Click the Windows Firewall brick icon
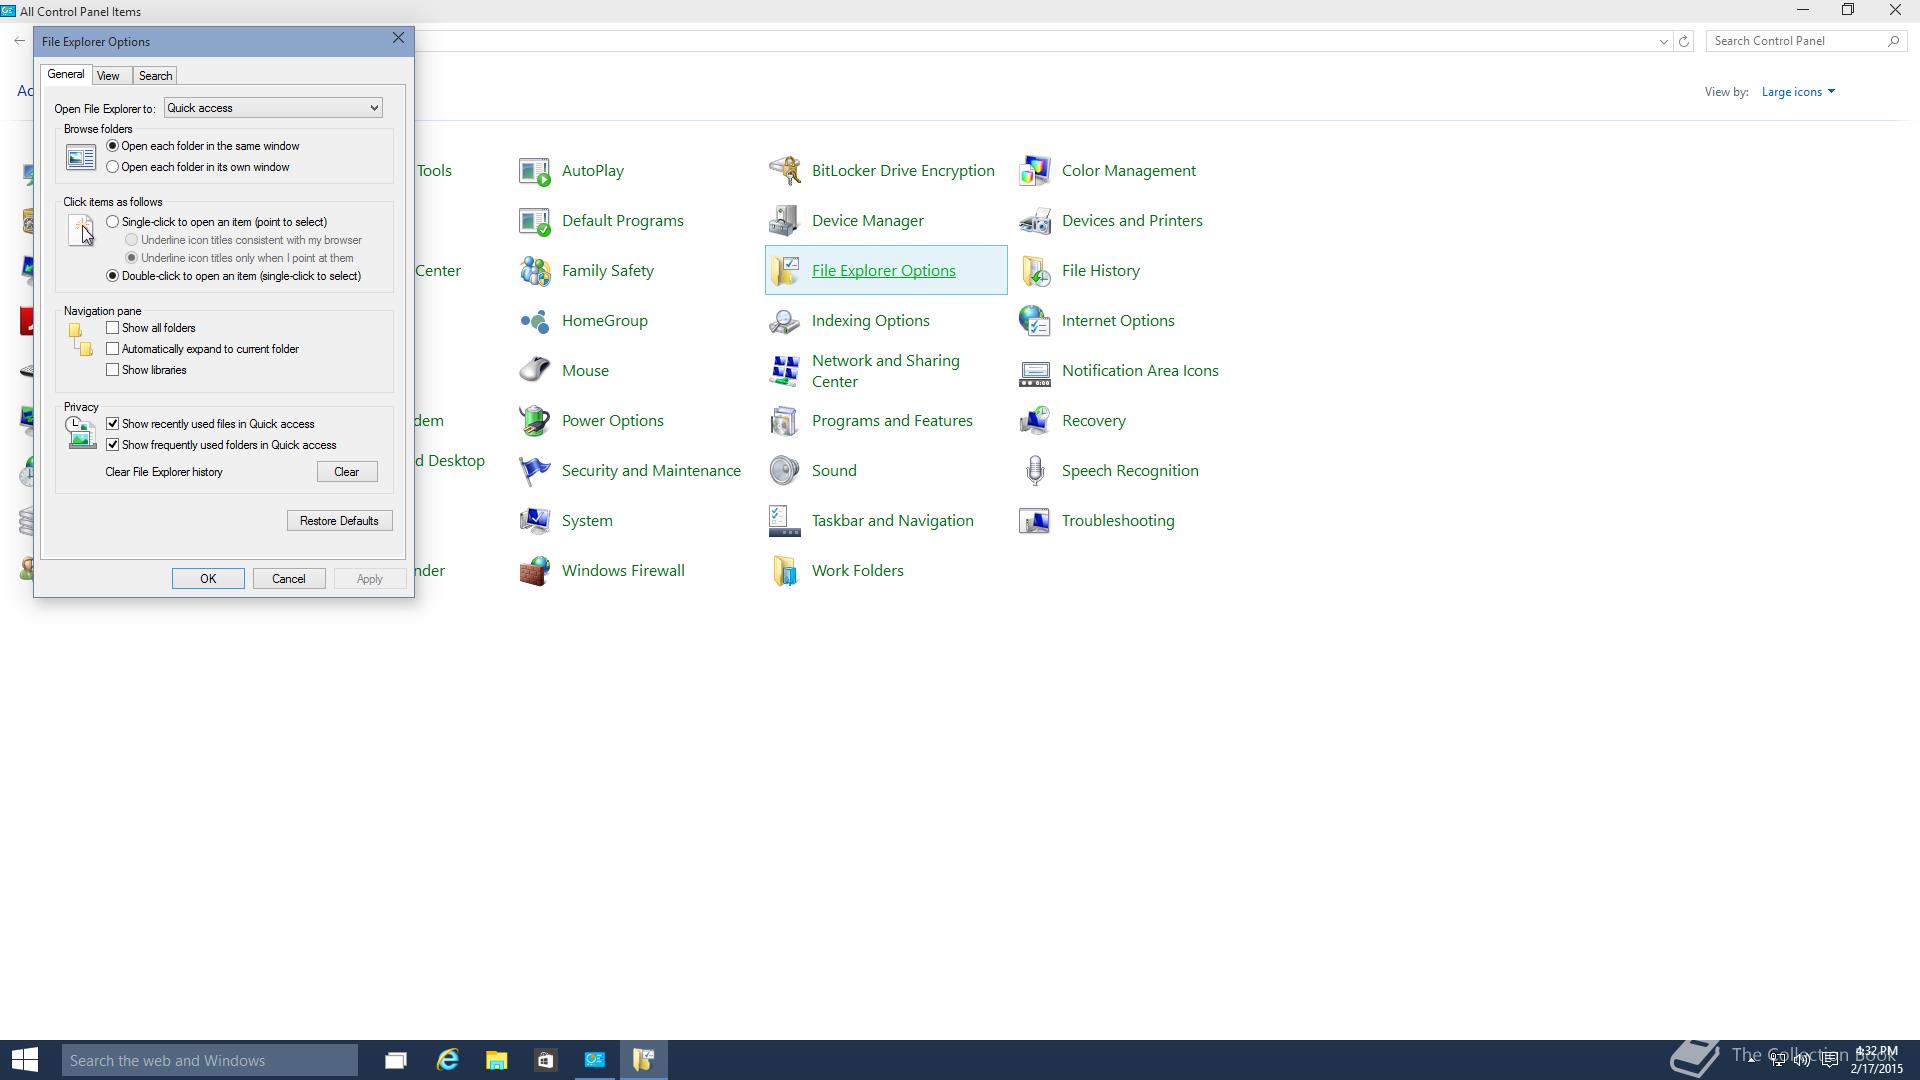The height and width of the screenshot is (1080, 1920). tap(535, 571)
